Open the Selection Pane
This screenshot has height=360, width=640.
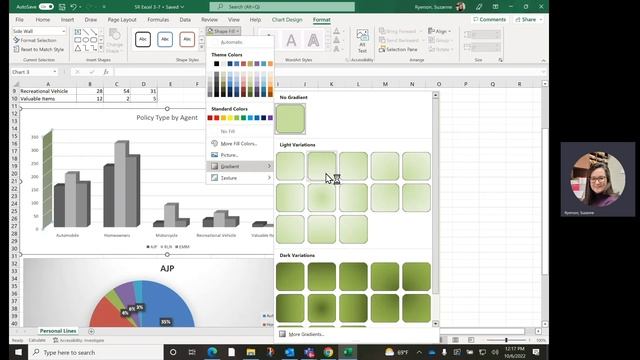click(398, 49)
